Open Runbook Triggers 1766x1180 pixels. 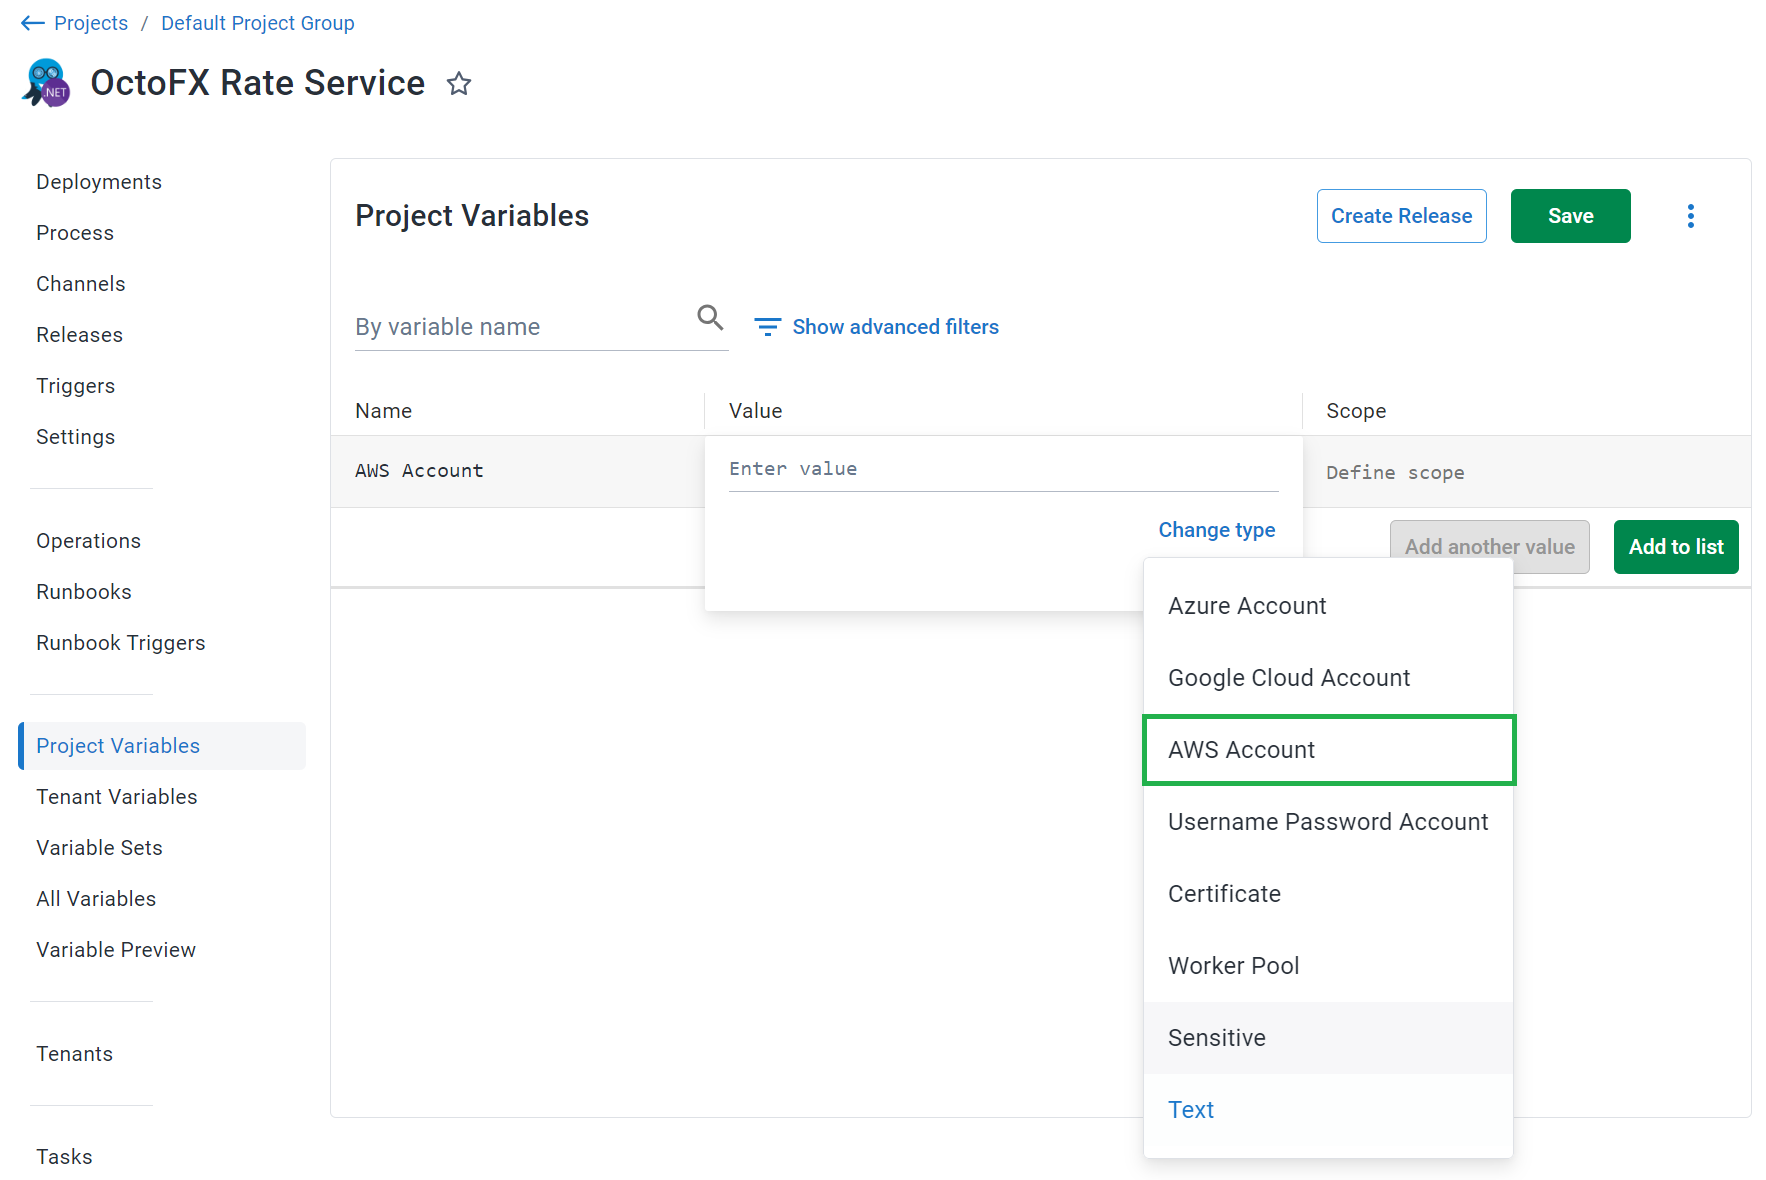tap(121, 643)
